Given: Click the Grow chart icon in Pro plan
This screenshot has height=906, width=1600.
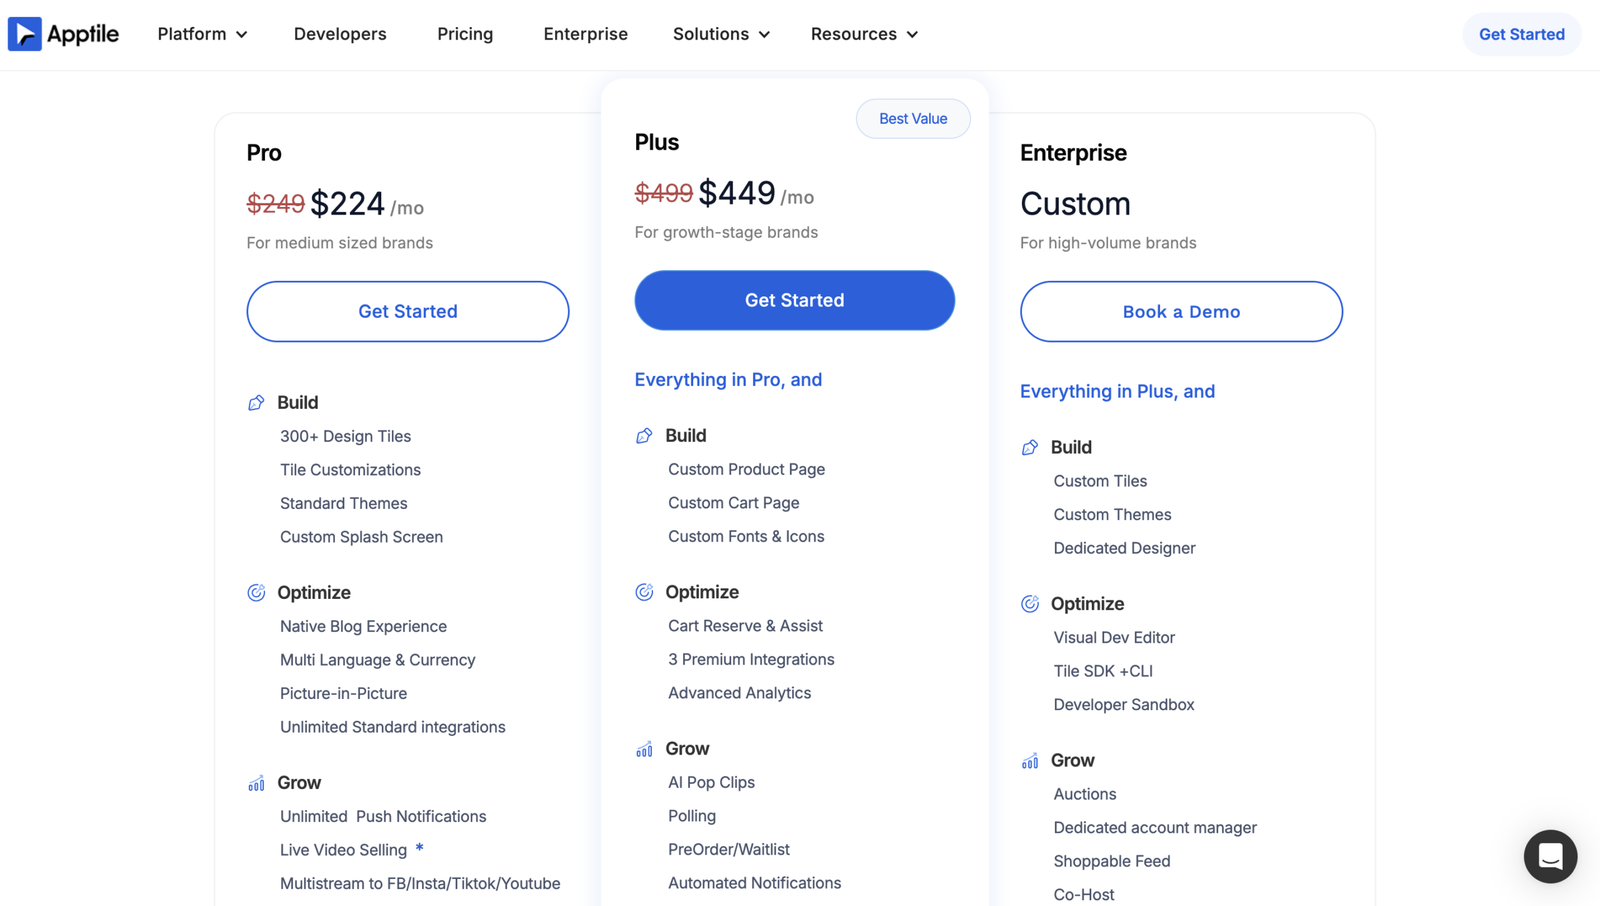Looking at the screenshot, I should pos(256,783).
